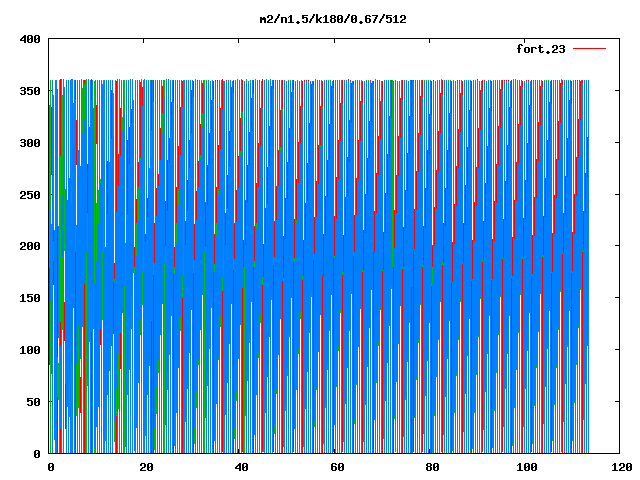Click the plot title m2/n1.5/k180/0.67/512
The height and width of the screenshot is (480, 640).
point(333,19)
